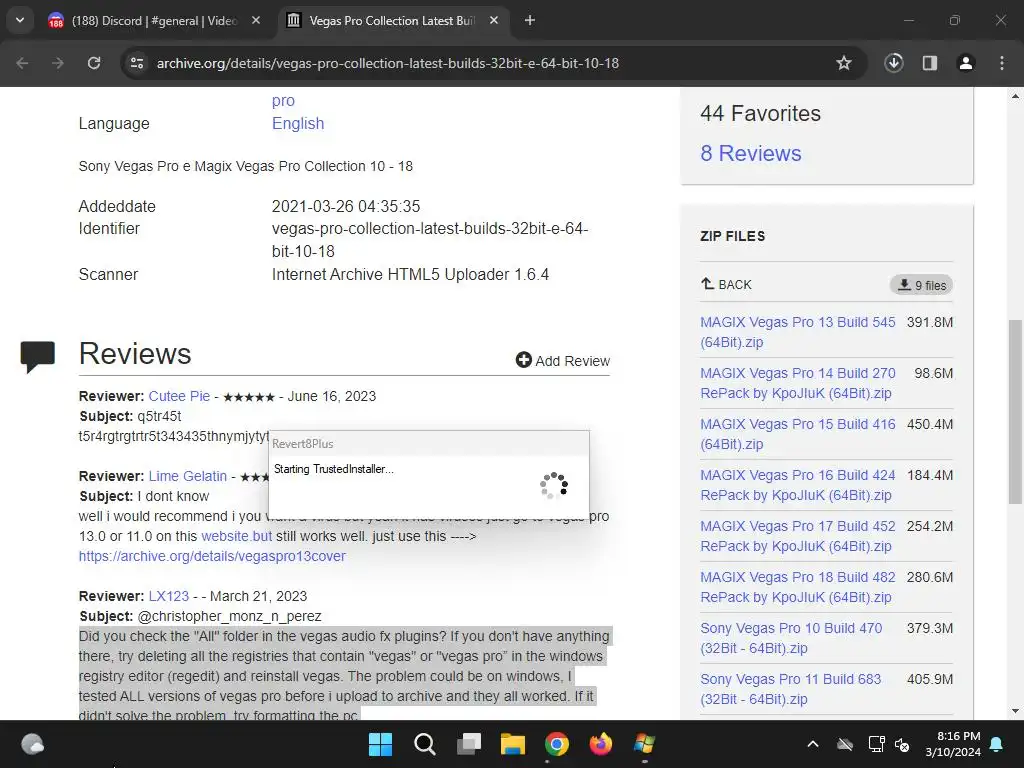Click the muted volume tray icon

click(x=903, y=744)
